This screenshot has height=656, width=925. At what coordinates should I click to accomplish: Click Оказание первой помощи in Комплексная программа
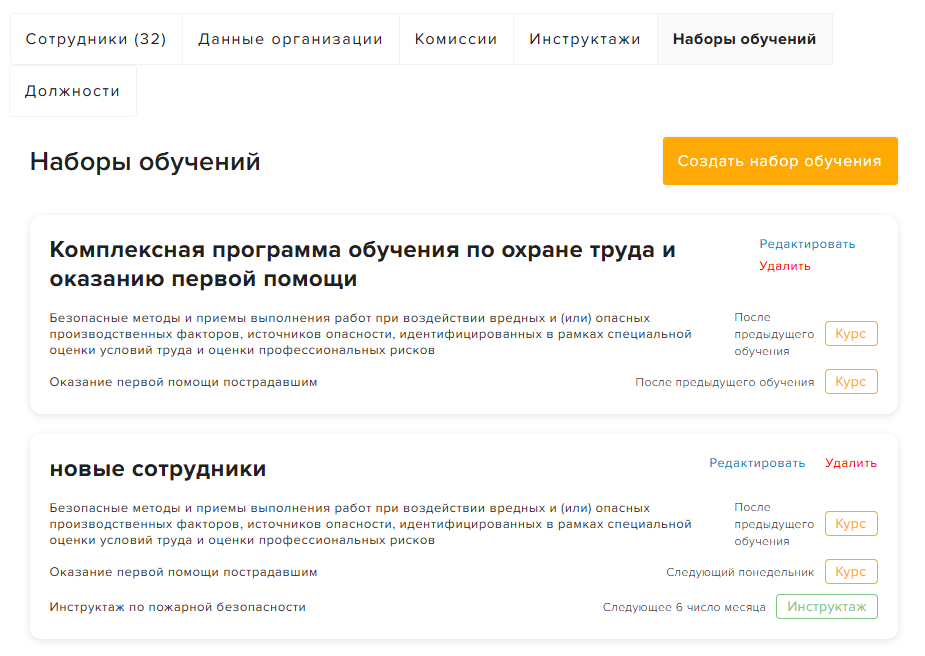click(183, 382)
